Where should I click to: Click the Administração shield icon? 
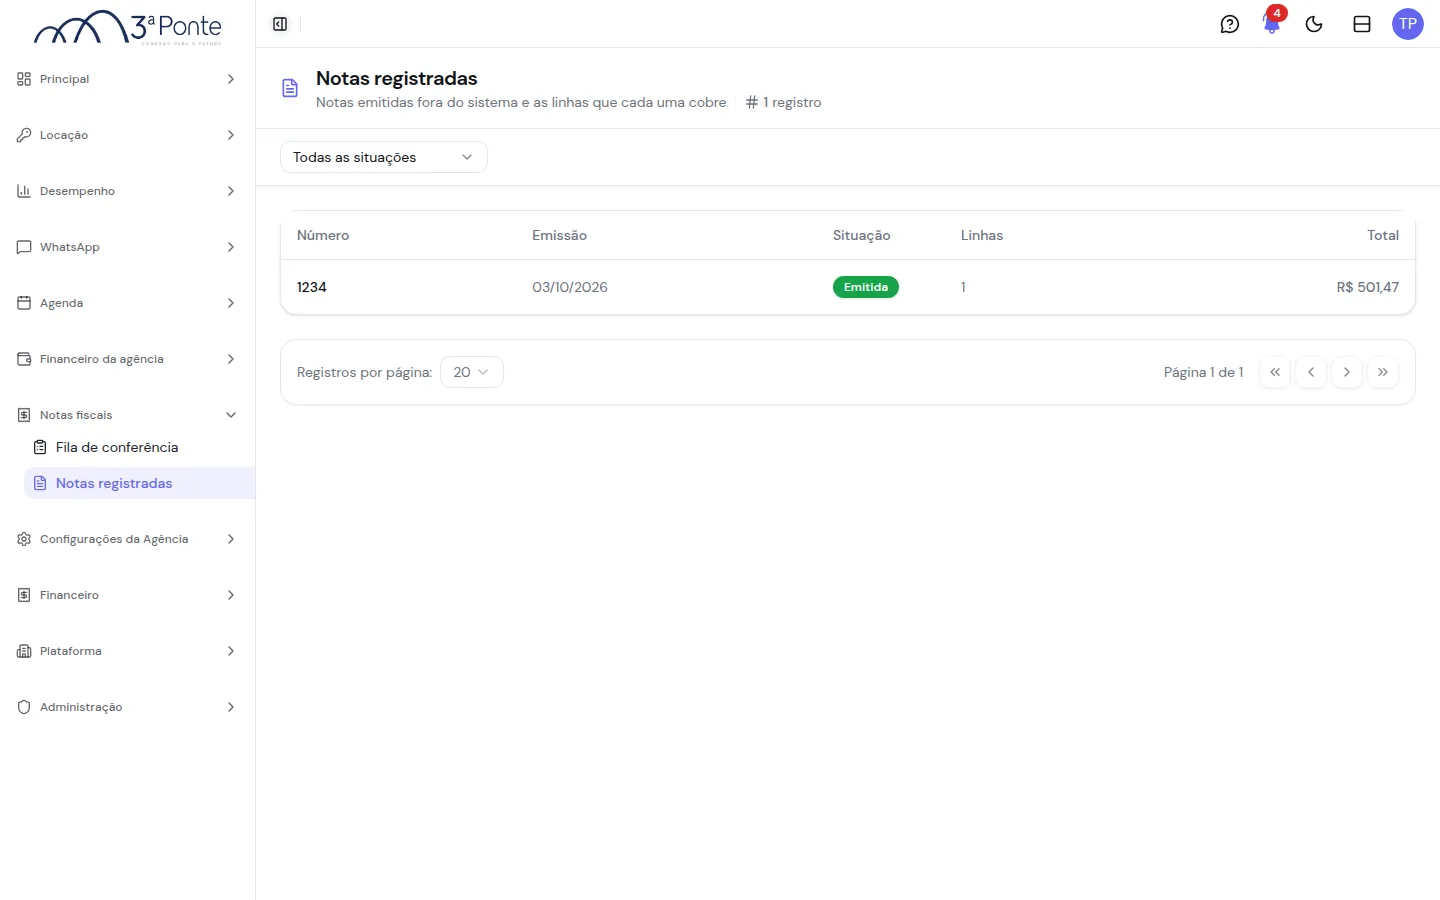(x=24, y=707)
